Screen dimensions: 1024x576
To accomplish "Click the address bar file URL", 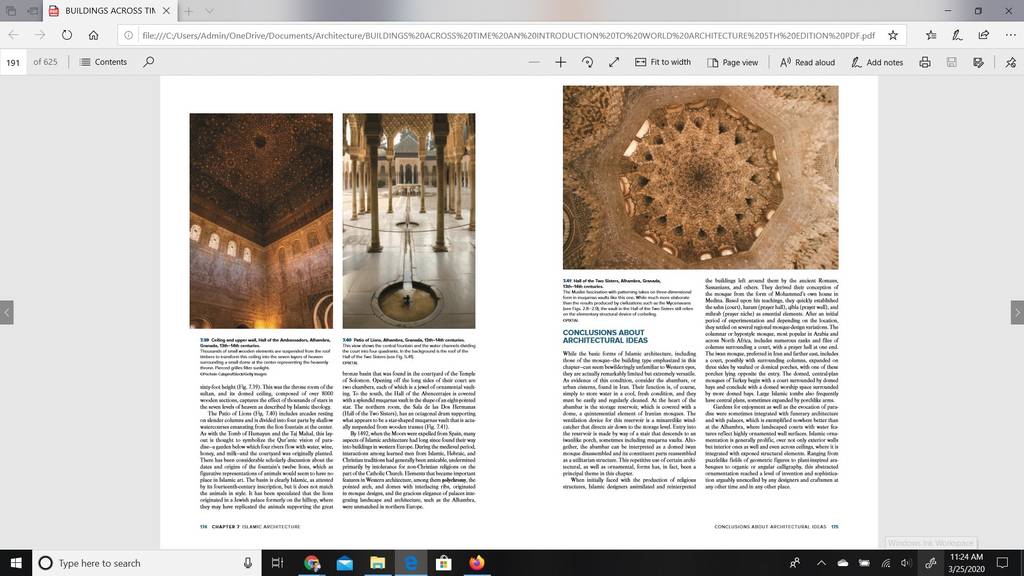I will click(x=508, y=35).
